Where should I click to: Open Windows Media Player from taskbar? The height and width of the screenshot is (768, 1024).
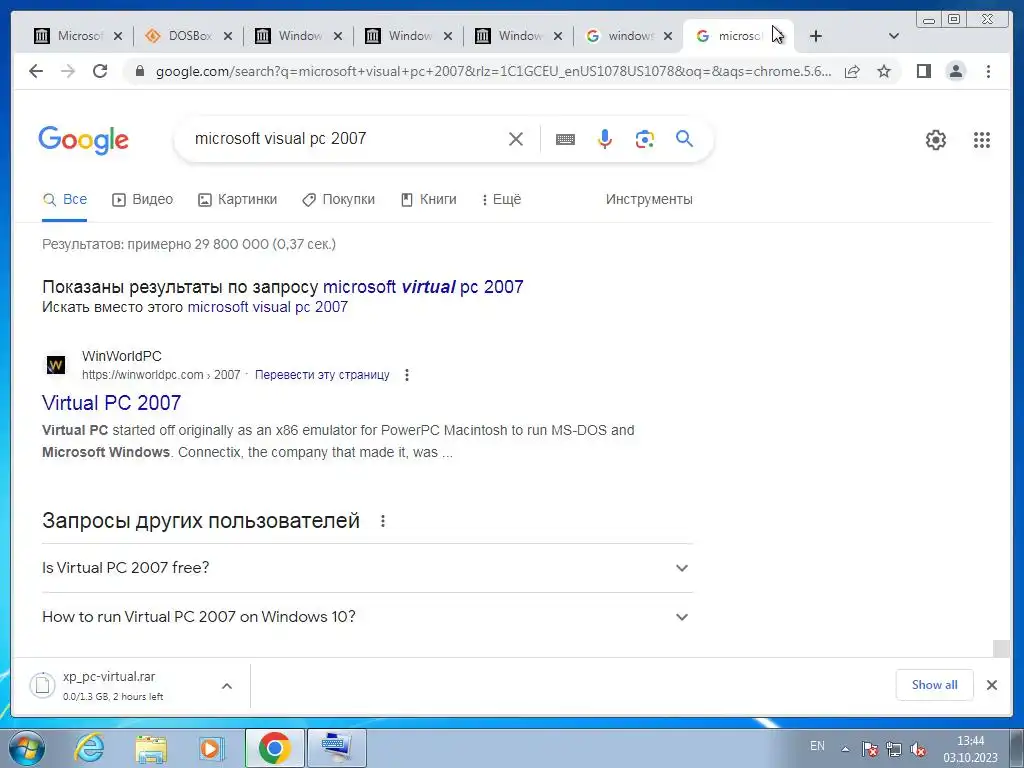pos(211,748)
